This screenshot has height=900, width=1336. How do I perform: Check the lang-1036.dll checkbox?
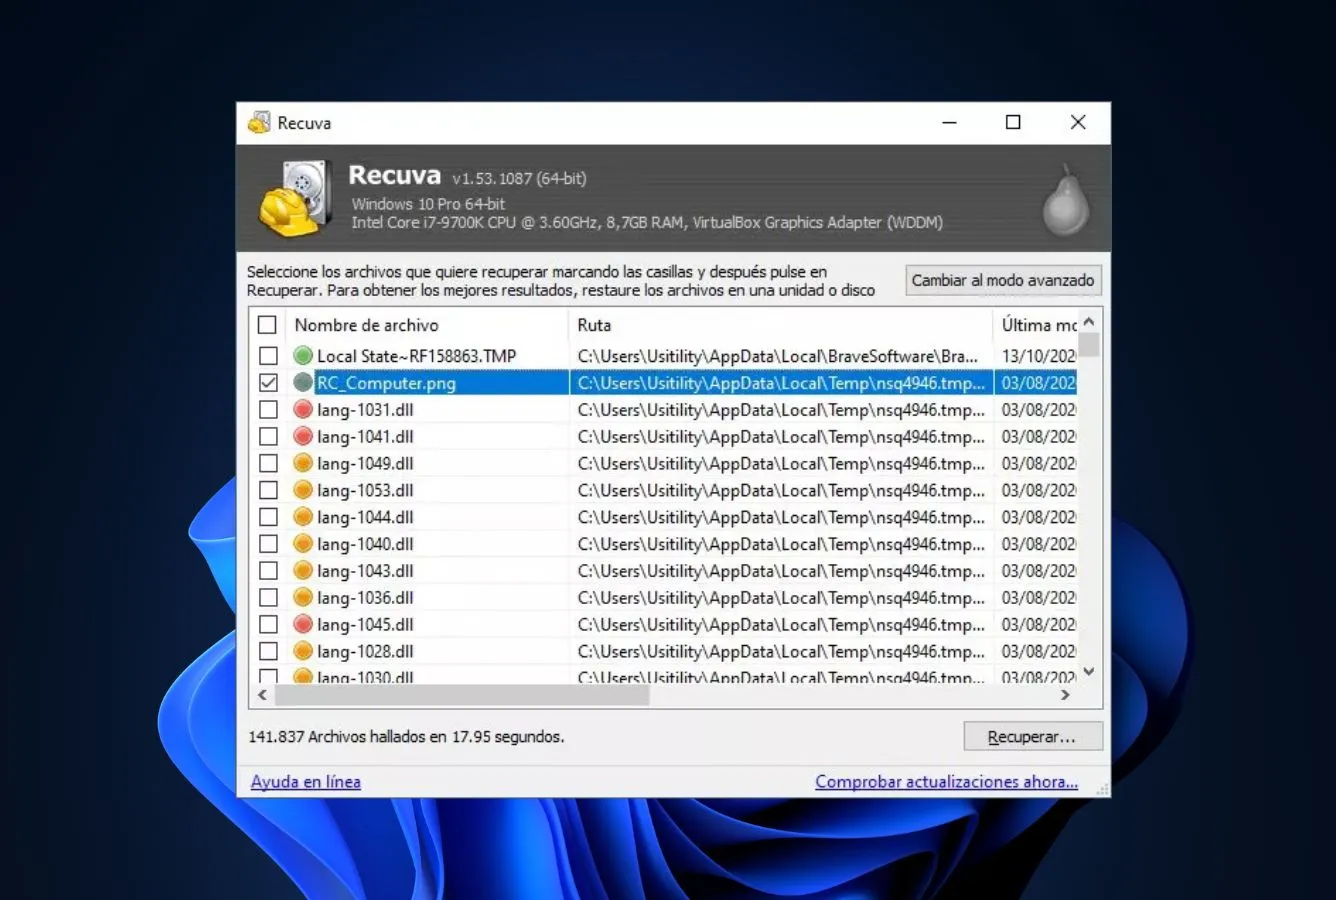tap(268, 597)
